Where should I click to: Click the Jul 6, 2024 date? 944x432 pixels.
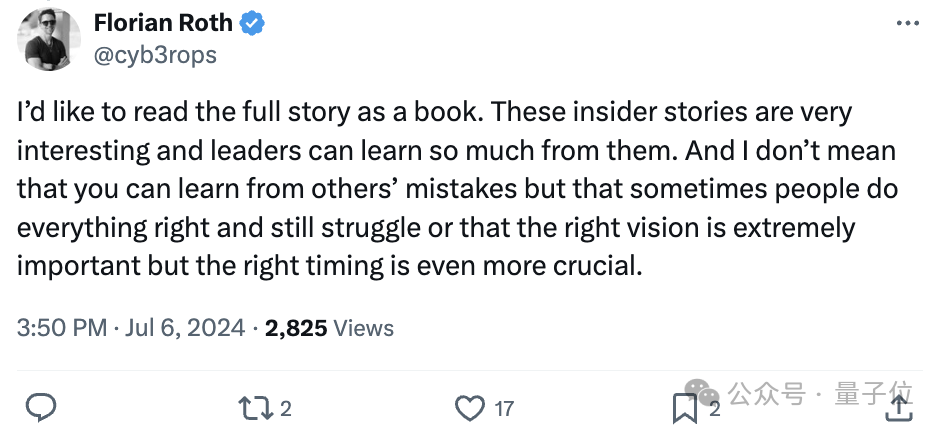click(x=187, y=328)
